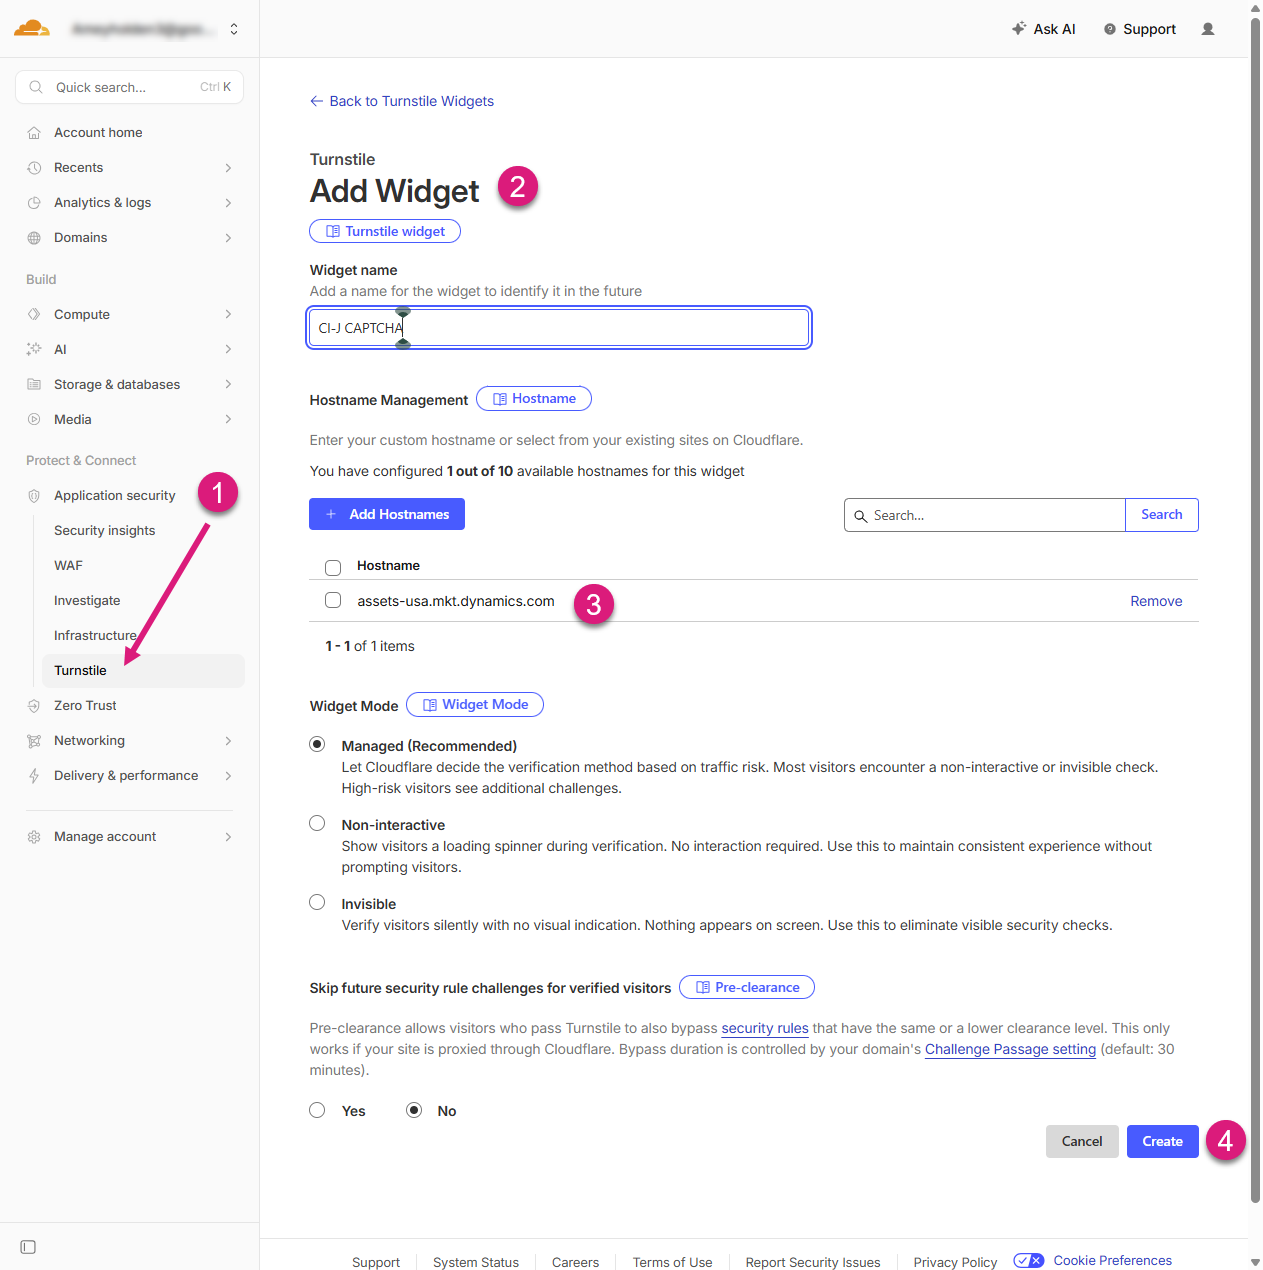Open the Turnstile widget docs badge

385,231
